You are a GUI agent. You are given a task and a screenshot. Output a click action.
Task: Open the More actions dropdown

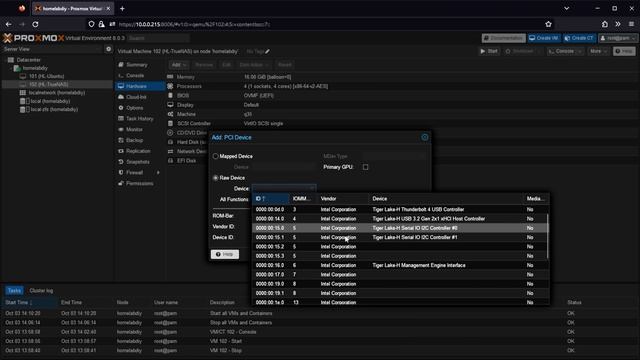598,51
